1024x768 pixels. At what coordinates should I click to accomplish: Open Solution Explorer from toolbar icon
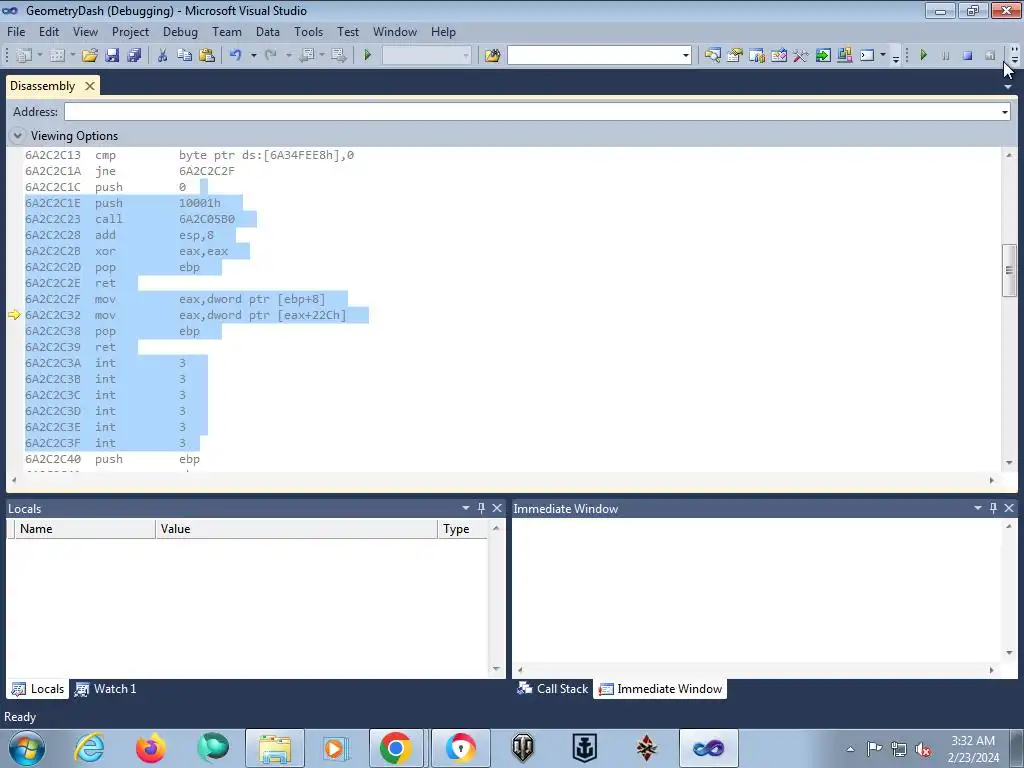click(x=712, y=56)
